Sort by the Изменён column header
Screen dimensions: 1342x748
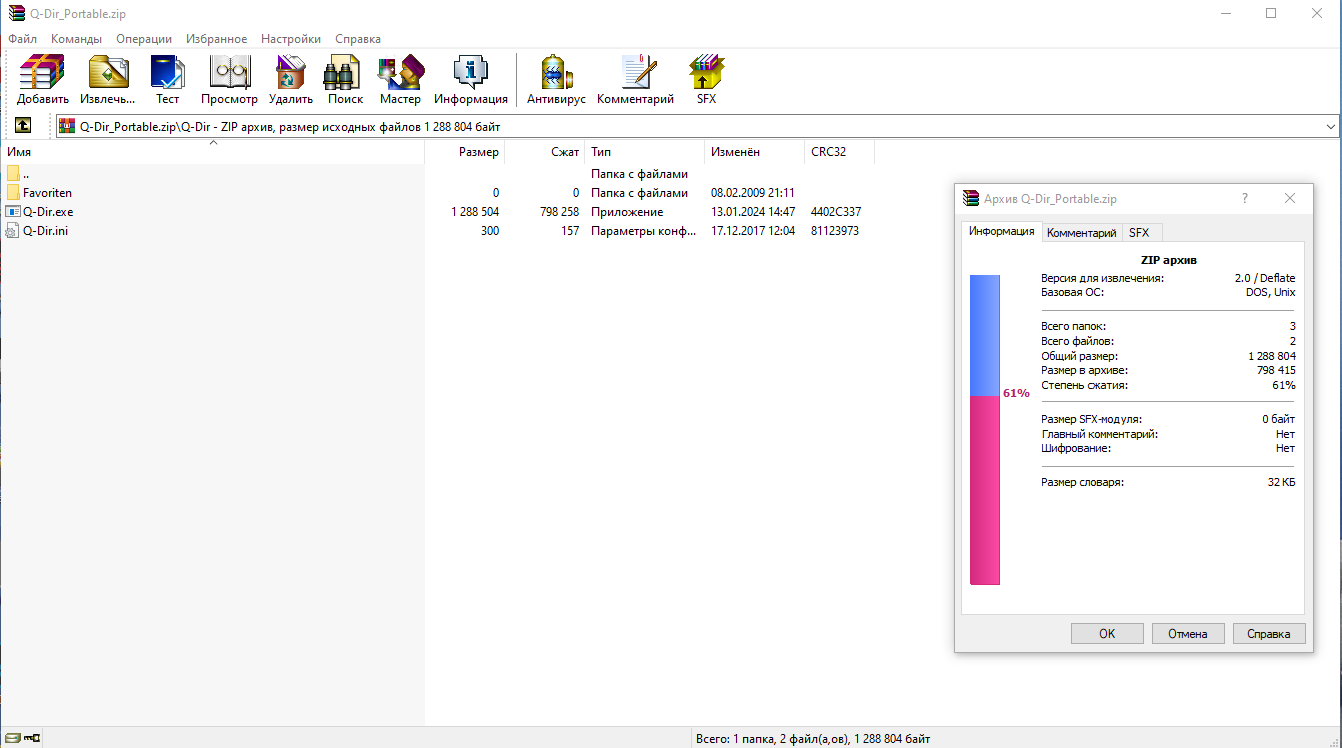[755, 152]
